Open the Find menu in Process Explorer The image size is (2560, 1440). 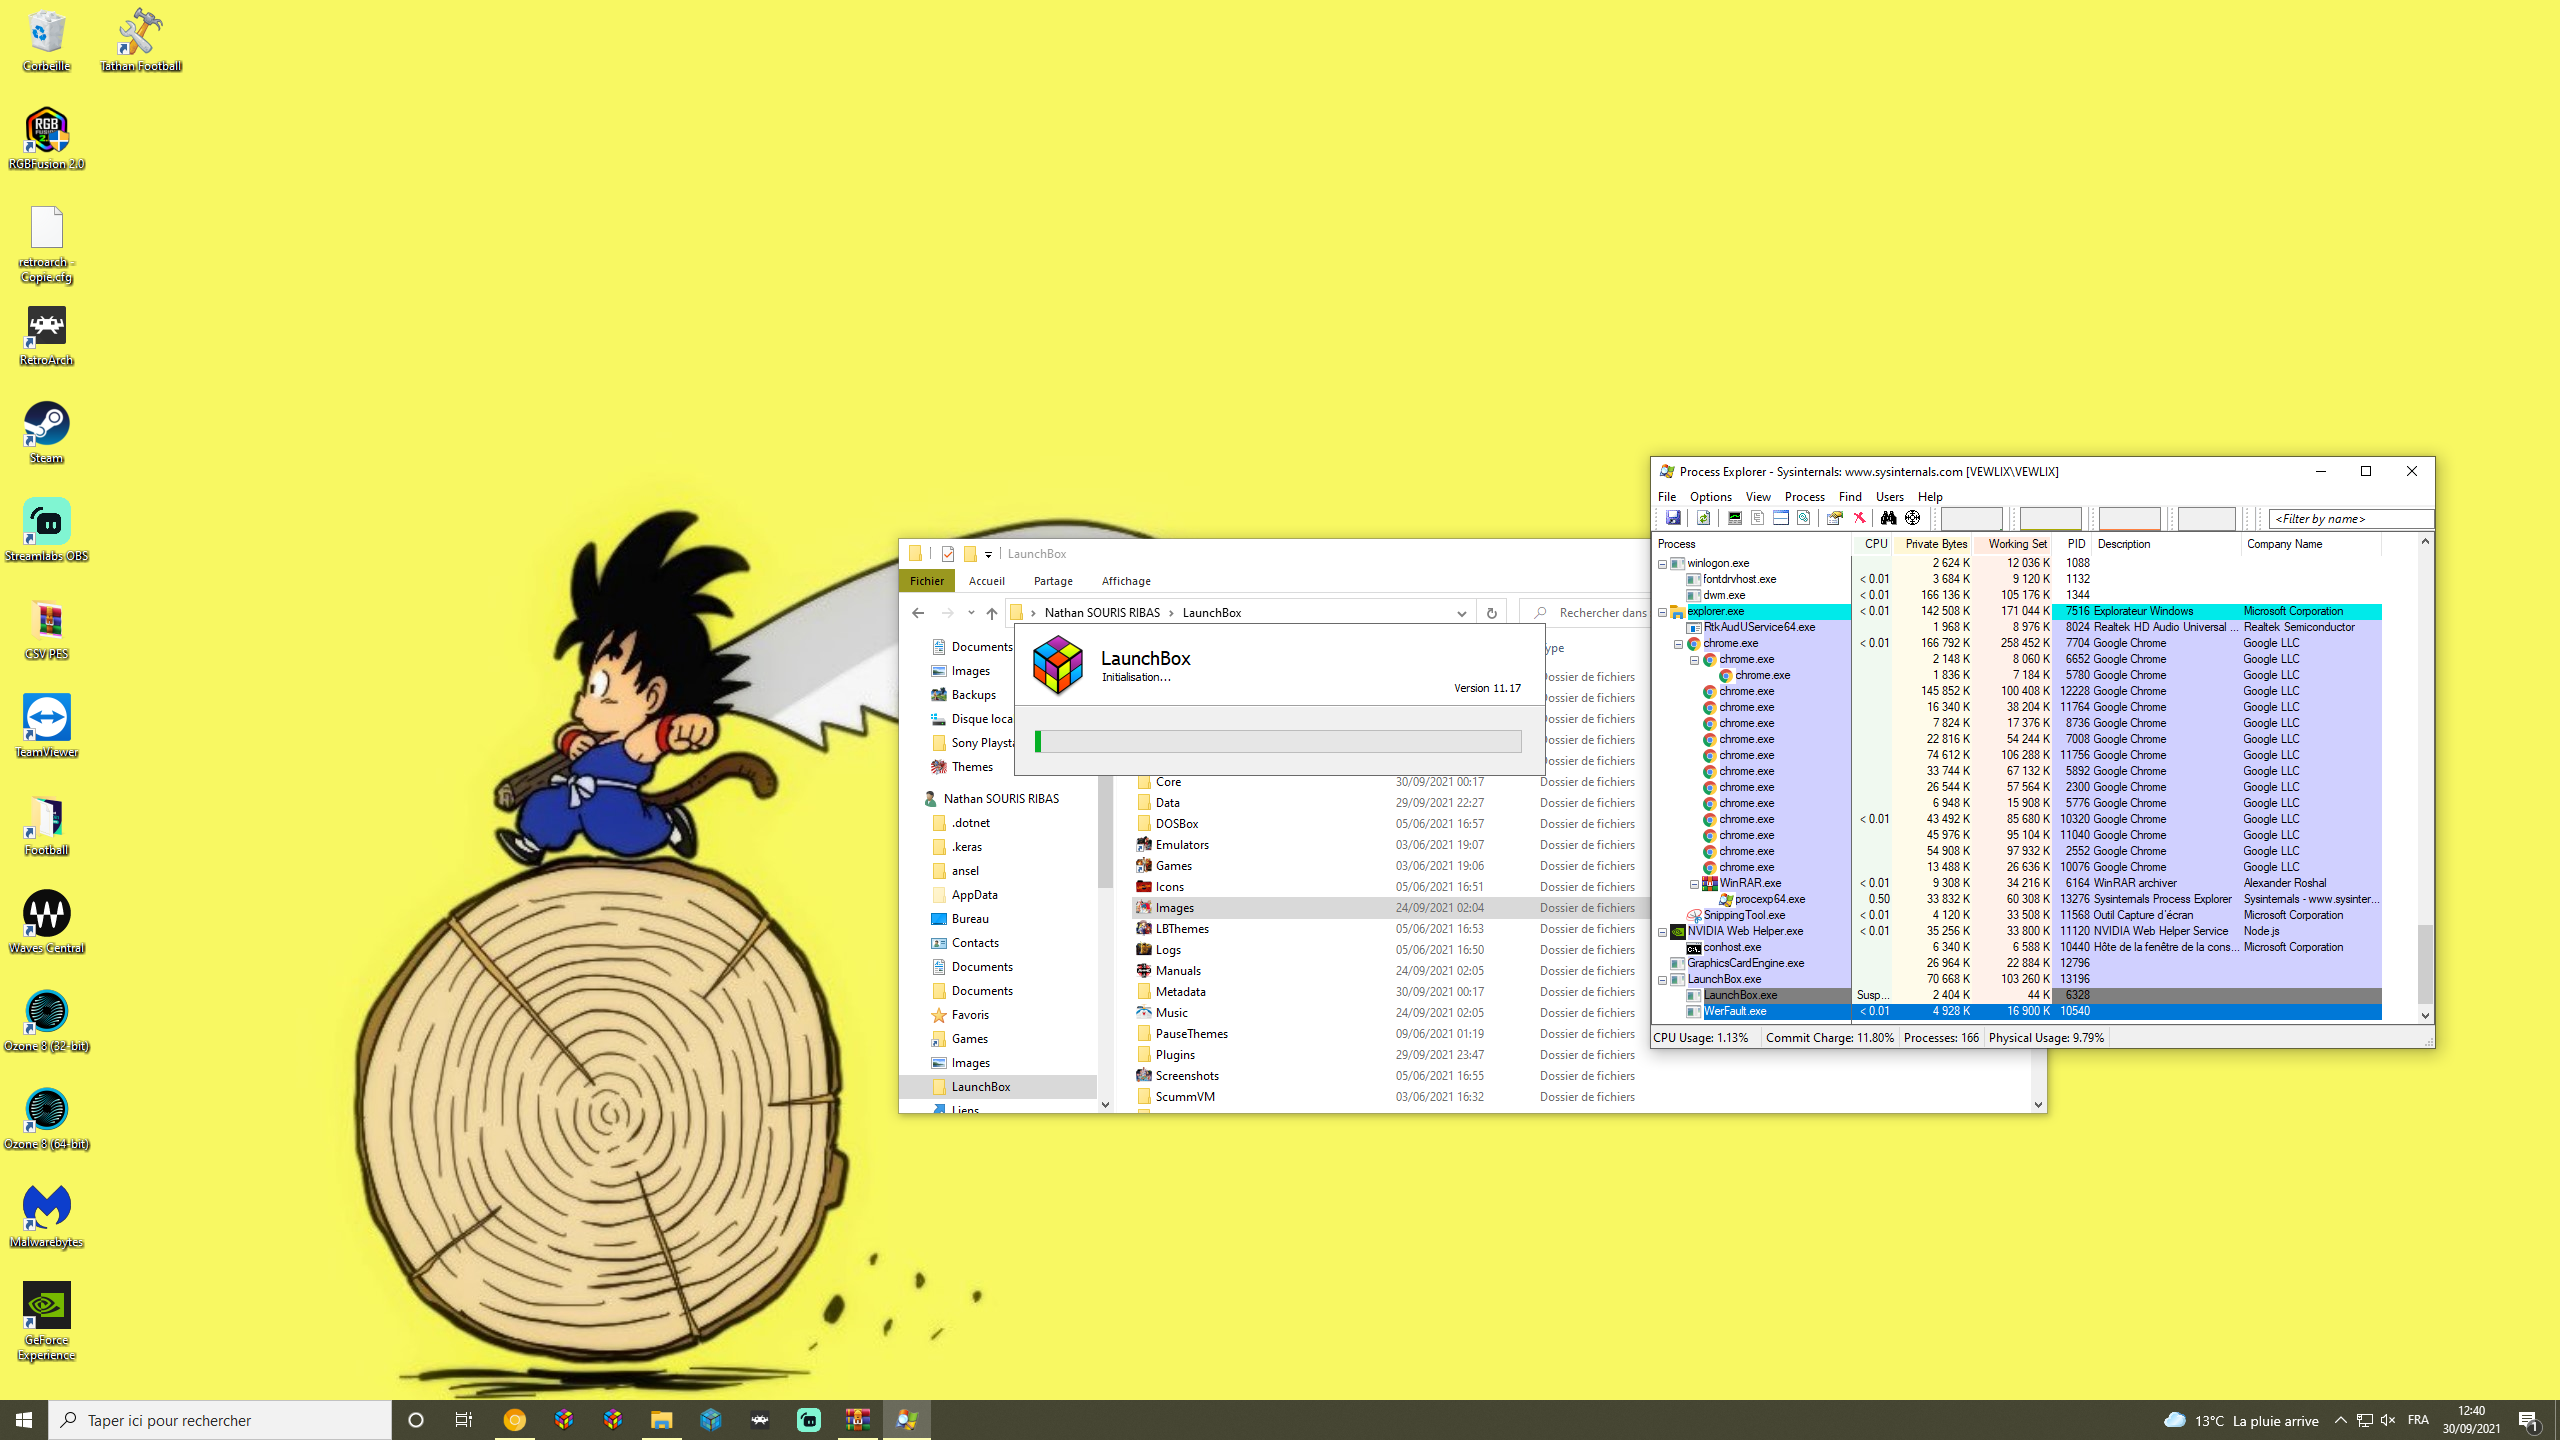pyautogui.click(x=1850, y=497)
